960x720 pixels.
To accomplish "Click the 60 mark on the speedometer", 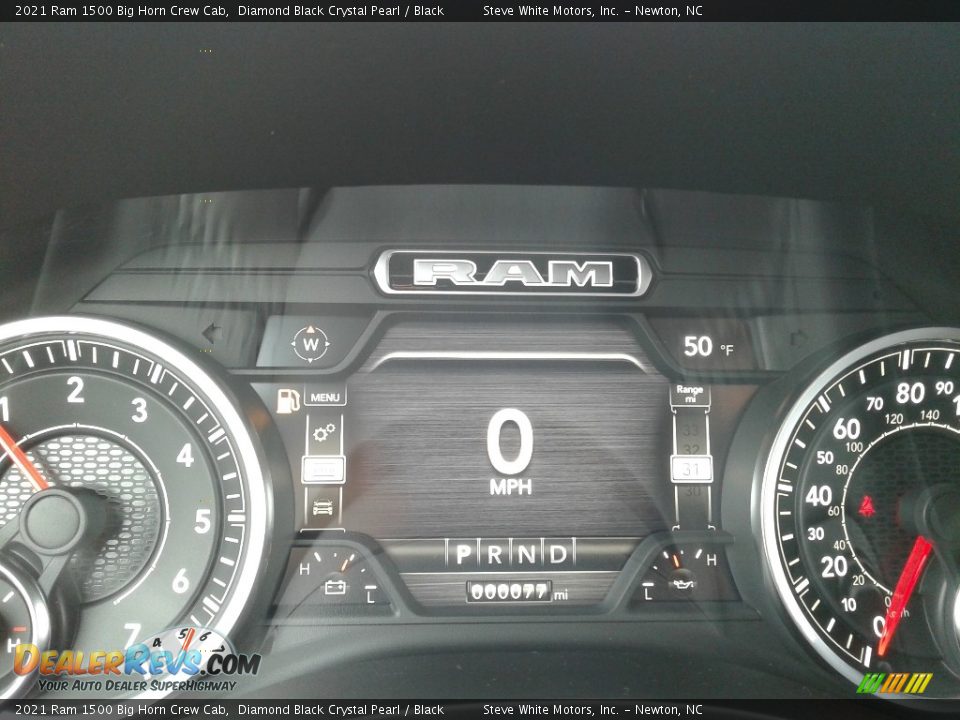I will pos(846,429).
